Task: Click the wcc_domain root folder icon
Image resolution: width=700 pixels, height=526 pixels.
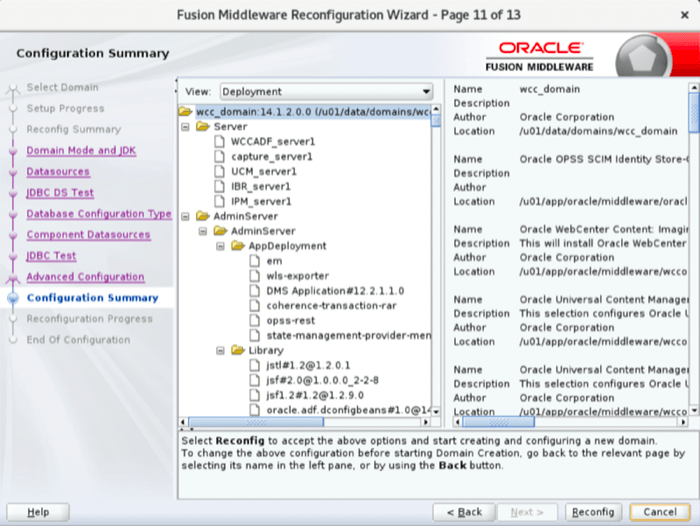Action: pos(185,111)
